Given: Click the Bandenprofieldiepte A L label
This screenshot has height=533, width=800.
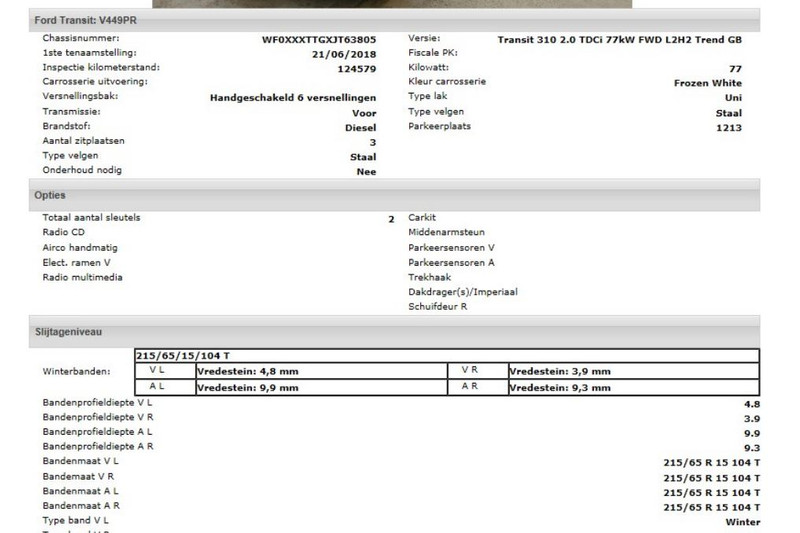Looking at the screenshot, I should (x=97, y=432).
